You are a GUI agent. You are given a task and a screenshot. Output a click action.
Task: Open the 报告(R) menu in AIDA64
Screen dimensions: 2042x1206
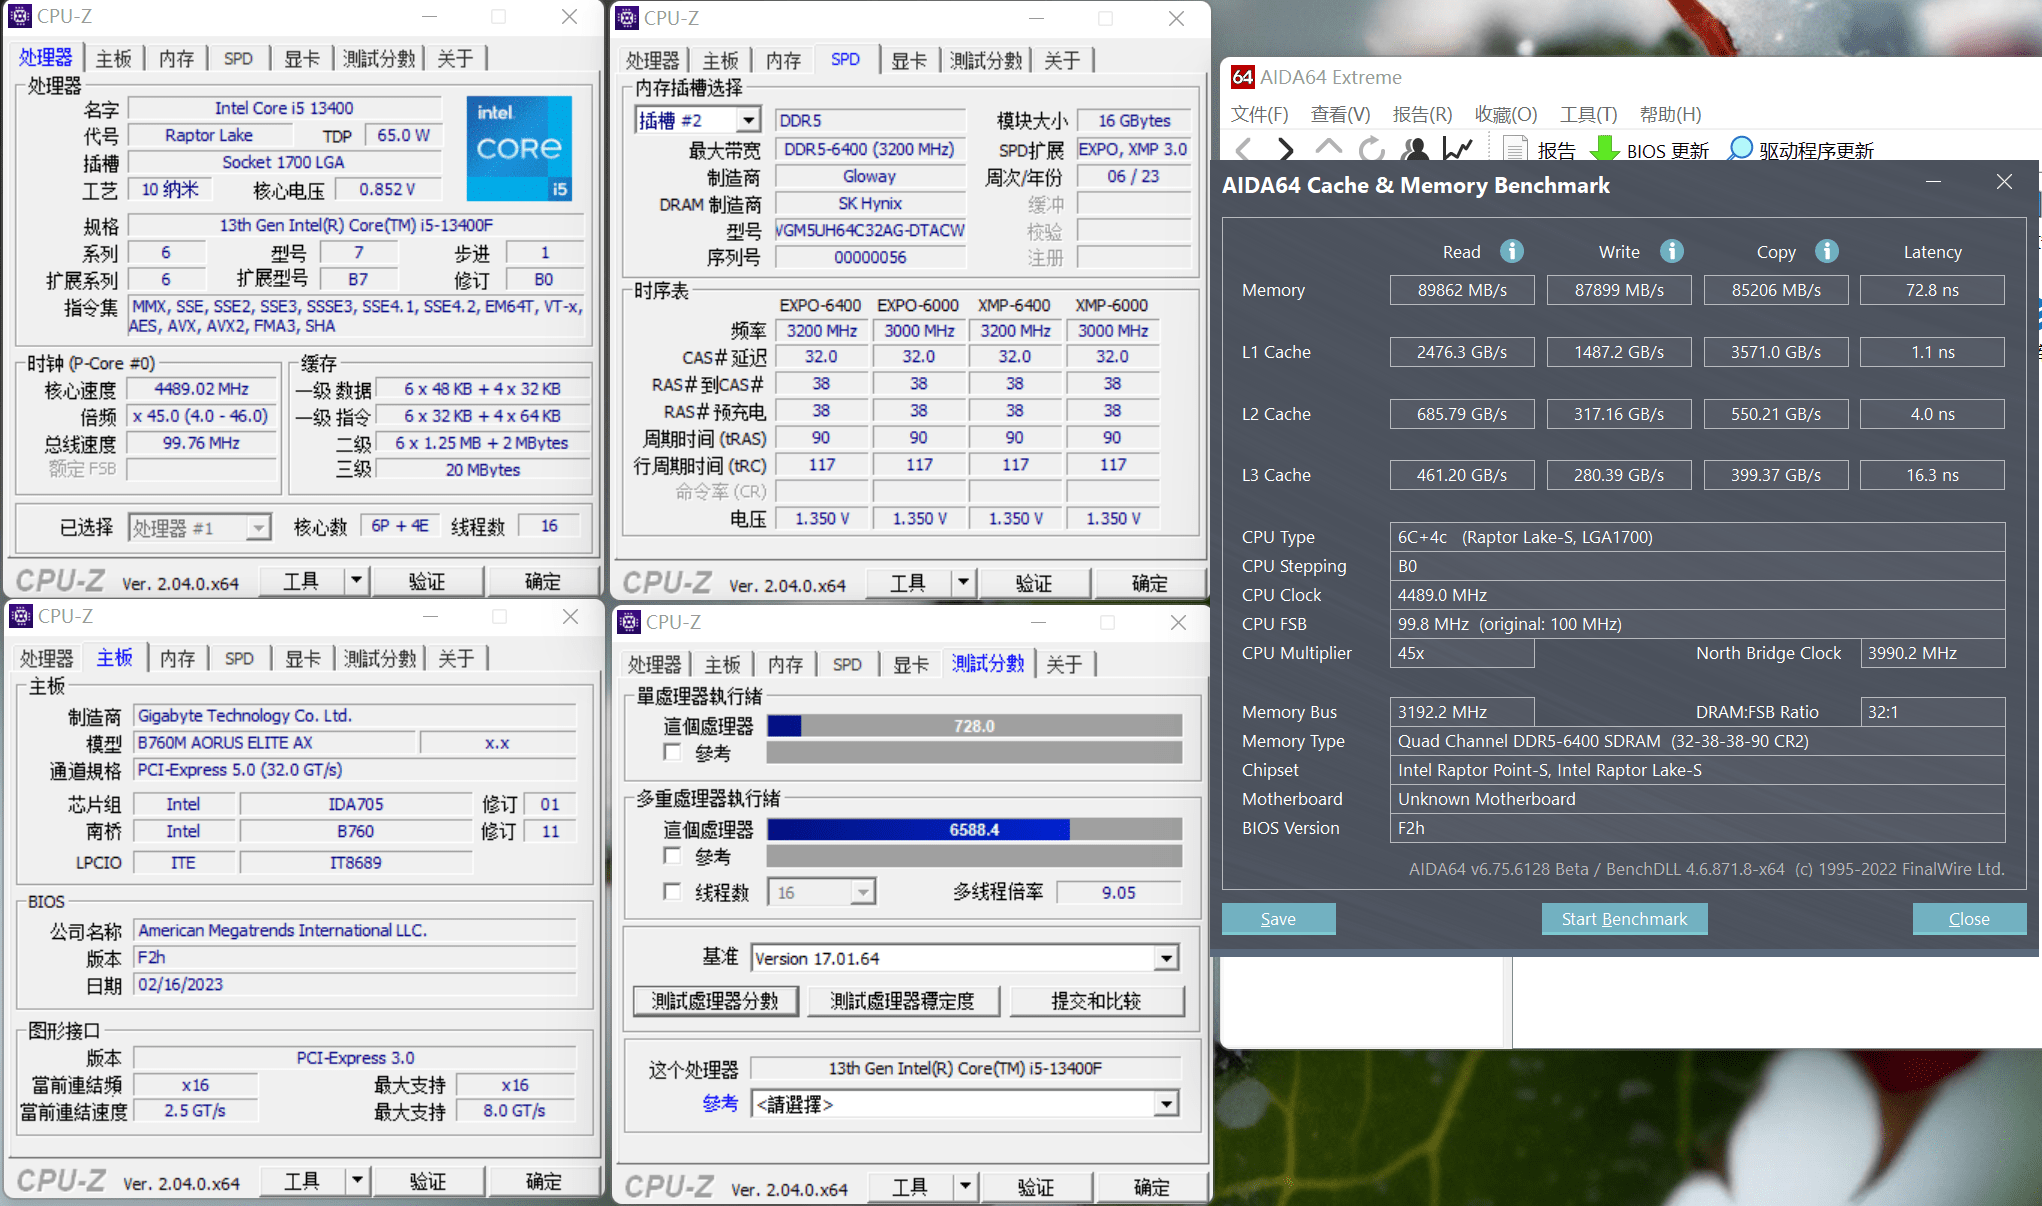[x=1422, y=114]
